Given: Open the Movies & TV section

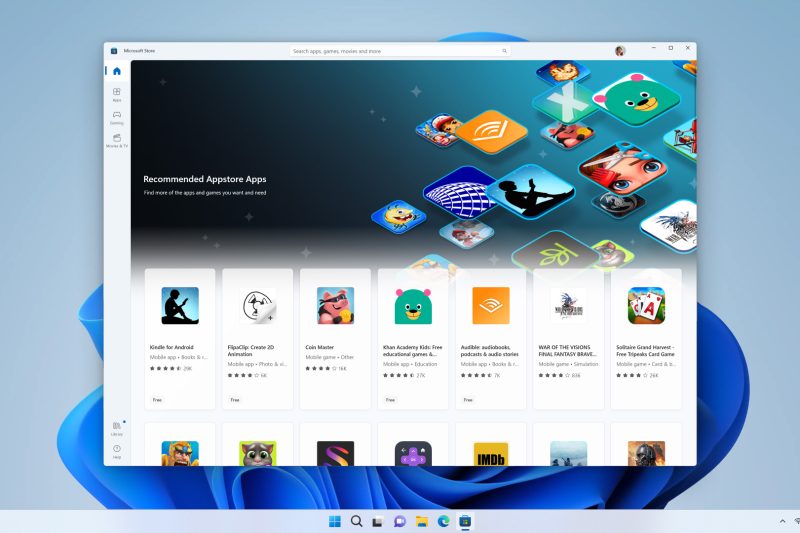Looking at the screenshot, I should [x=117, y=140].
